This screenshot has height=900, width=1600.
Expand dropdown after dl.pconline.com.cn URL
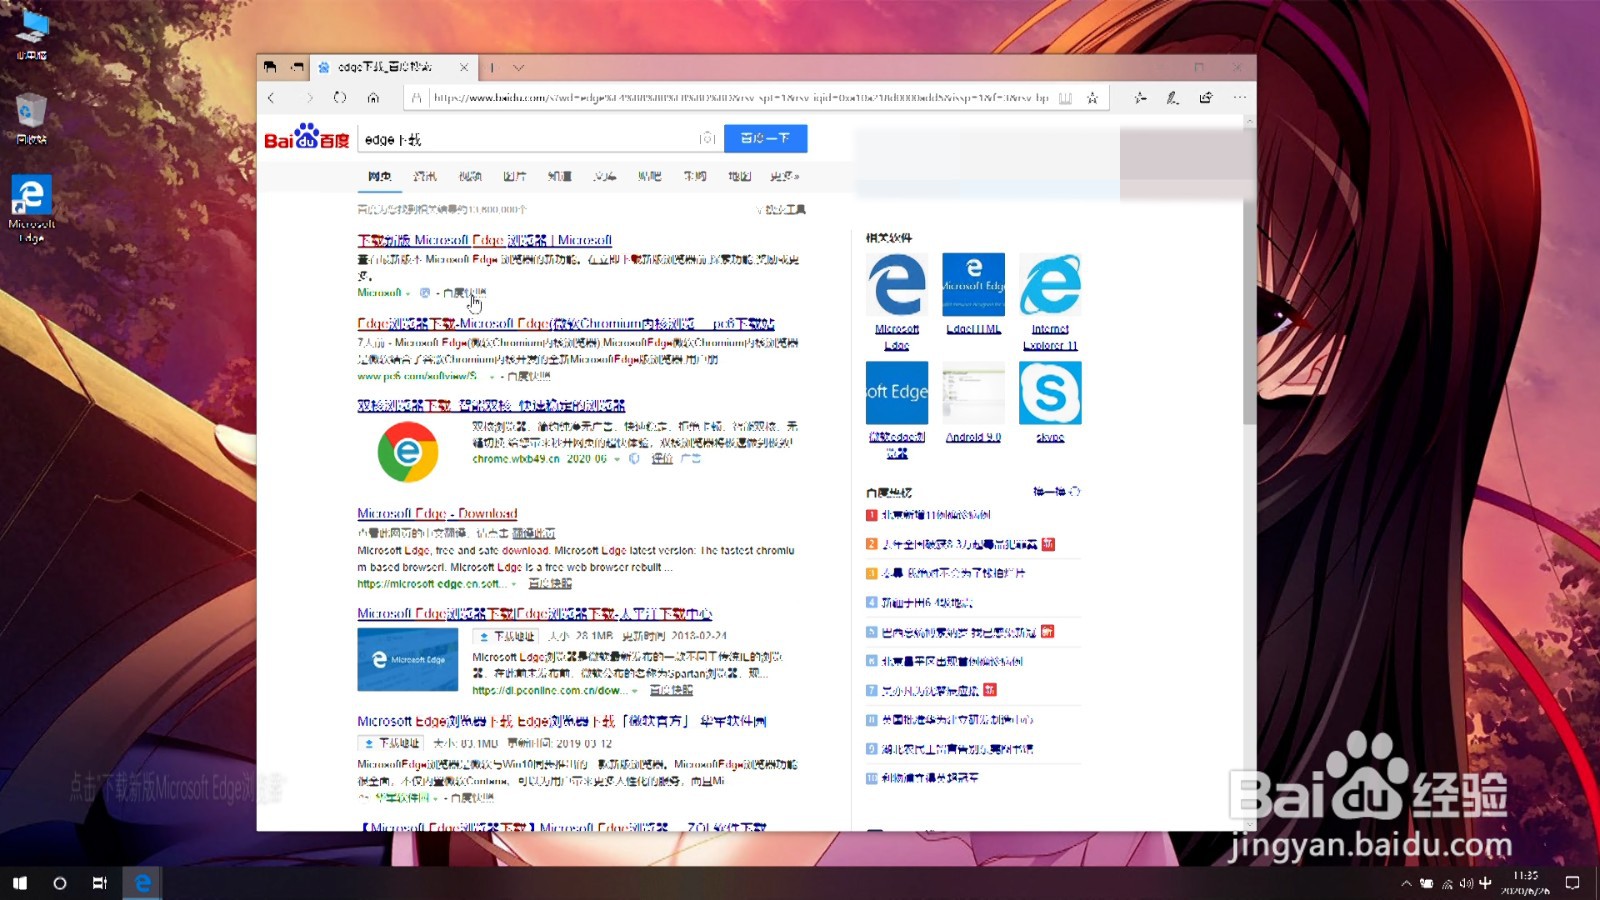point(635,691)
